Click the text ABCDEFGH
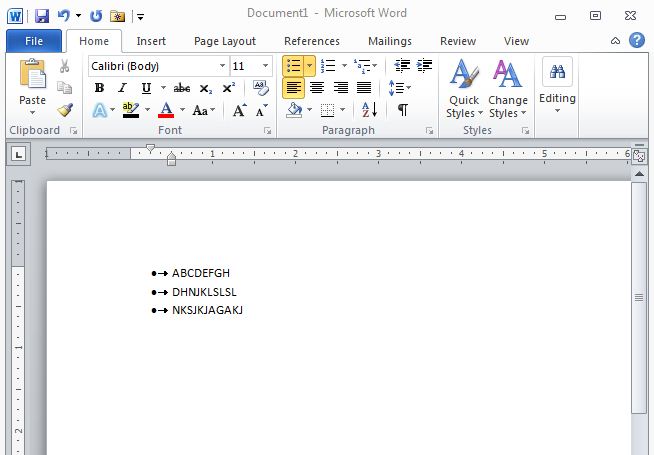654x455 pixels. [x=201, y=273]
